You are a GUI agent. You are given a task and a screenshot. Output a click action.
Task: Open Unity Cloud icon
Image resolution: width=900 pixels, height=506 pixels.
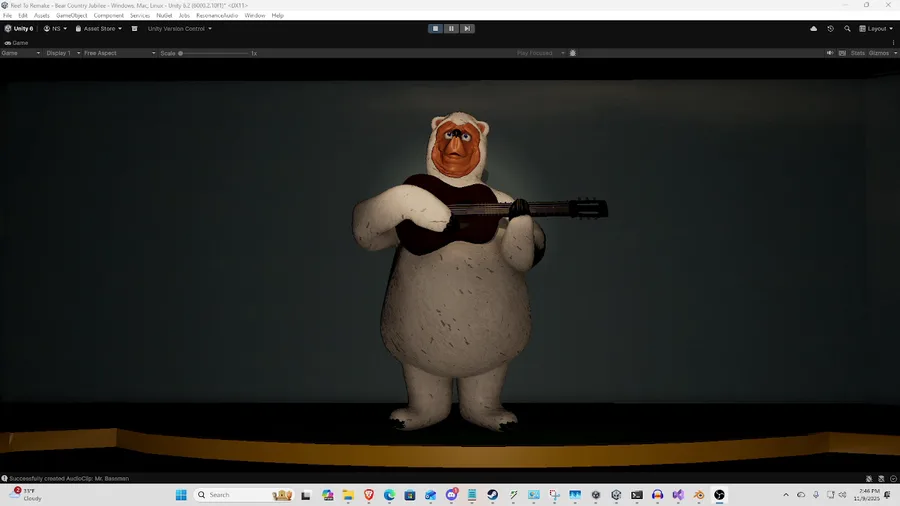pyautogui.click(x=813, y=29)
